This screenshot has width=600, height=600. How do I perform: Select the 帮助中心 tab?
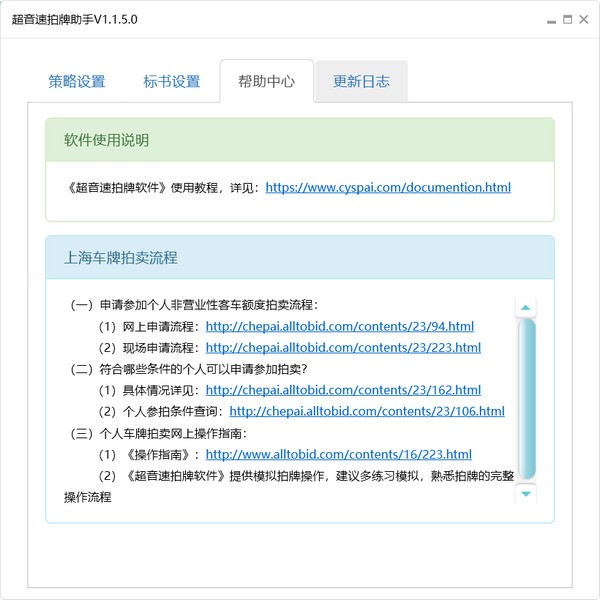coord(266,82)
